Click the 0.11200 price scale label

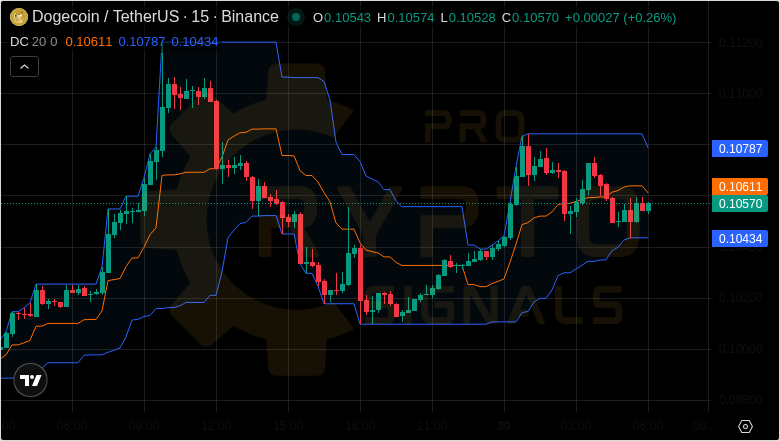740,43
